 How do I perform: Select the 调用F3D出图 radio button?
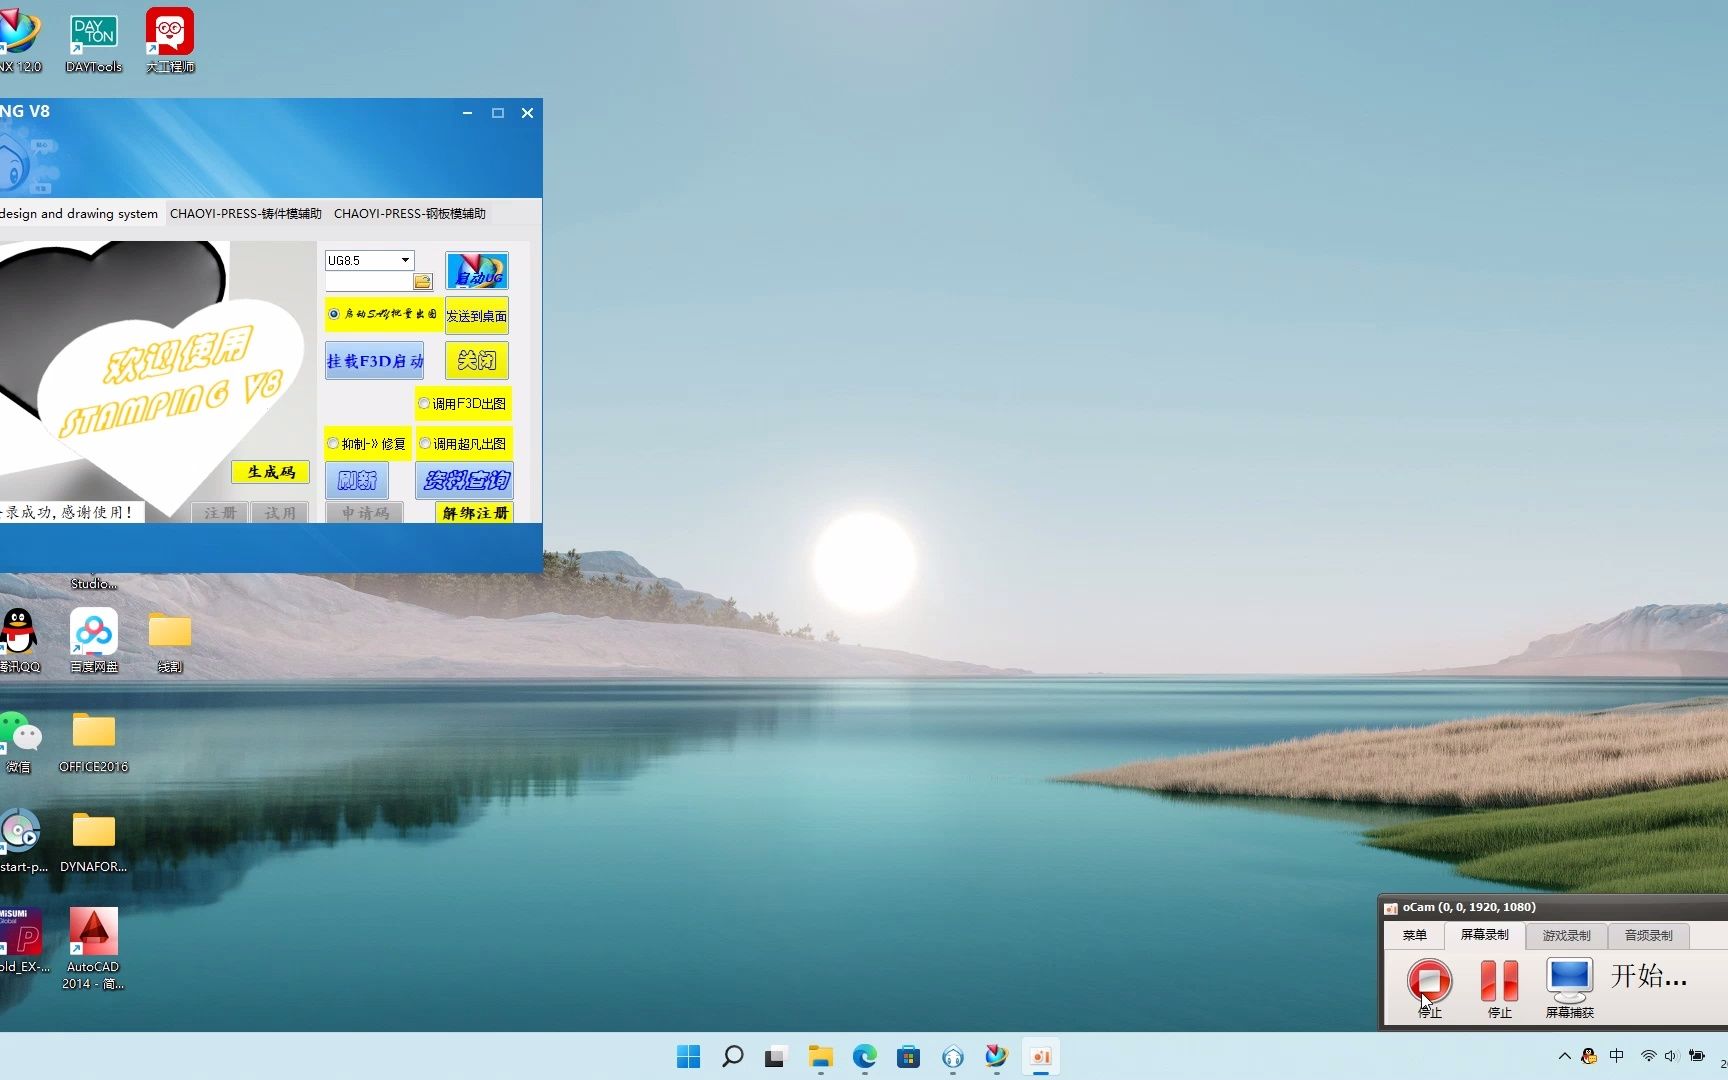pyautogui.click(x=424, y=404)
